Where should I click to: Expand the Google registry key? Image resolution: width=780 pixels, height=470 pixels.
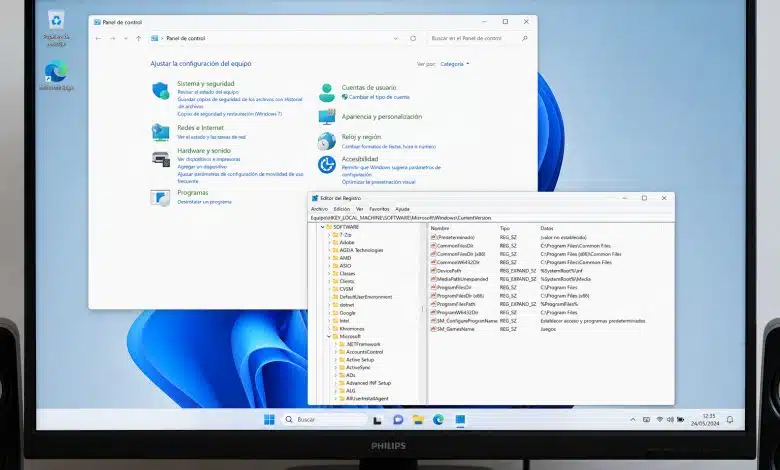point(329,313)
